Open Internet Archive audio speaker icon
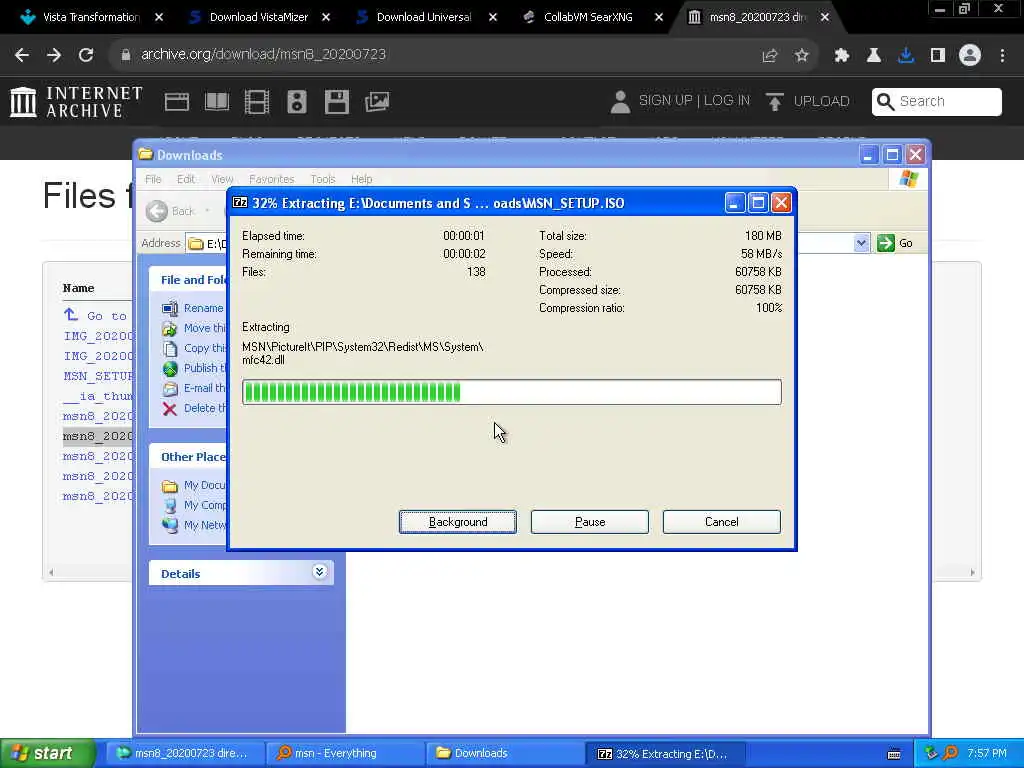The width and height of the screenshot is (1024, 768). pyautogui.click(x=296, y=102)
